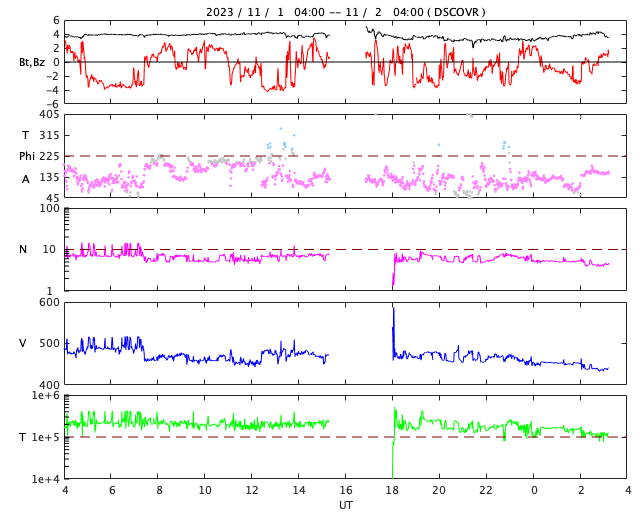Click the 2023 year in the title
Screen dimensions: 640x512
[x=220, y=12]
